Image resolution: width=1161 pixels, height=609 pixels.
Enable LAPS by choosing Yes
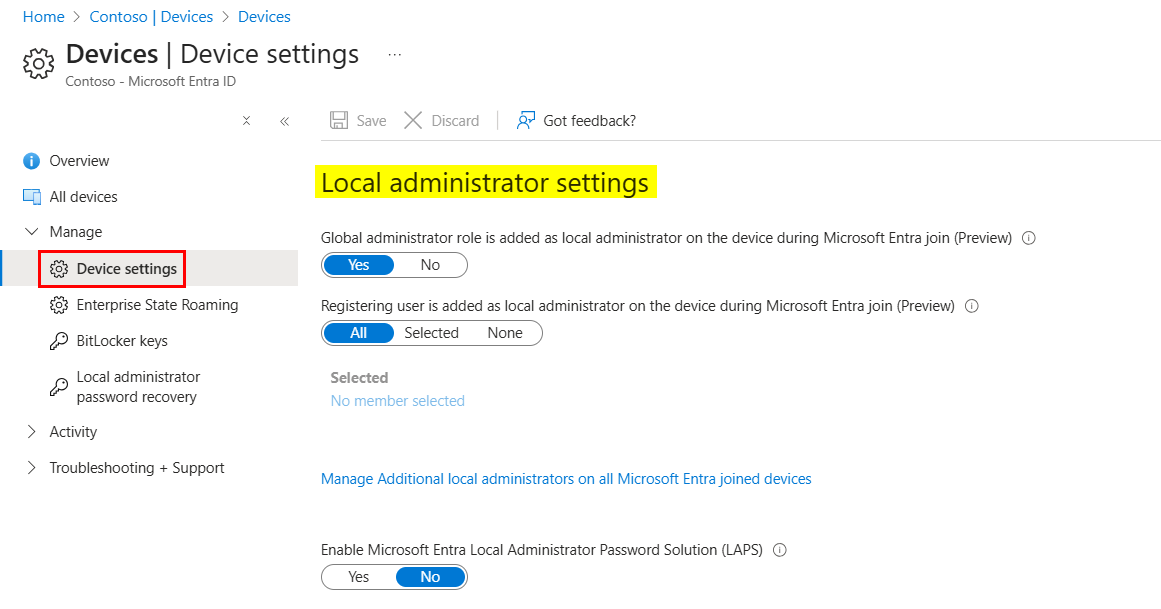(x=359, y=577)
